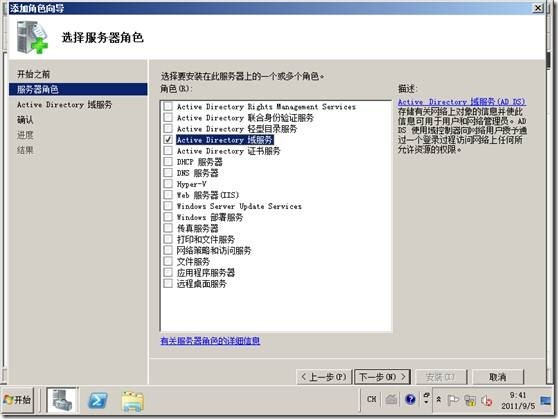The width and height of the screenshot is (558, 419).
Task: Open Action Center flag icon
Action: pos(453,400)
